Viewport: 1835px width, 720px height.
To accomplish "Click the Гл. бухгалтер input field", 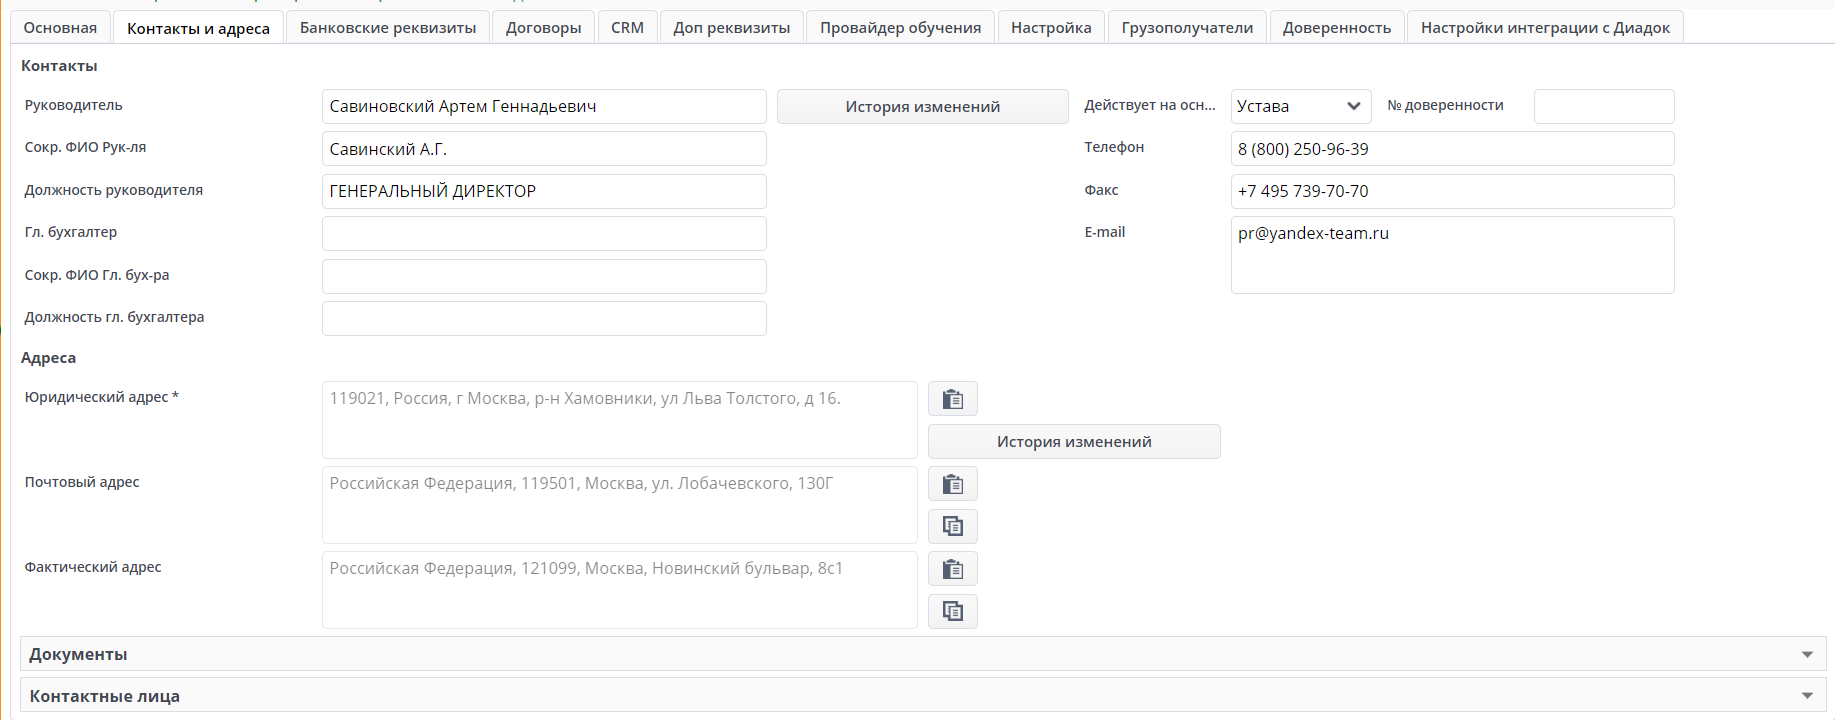I will click(x=544, y=234).
